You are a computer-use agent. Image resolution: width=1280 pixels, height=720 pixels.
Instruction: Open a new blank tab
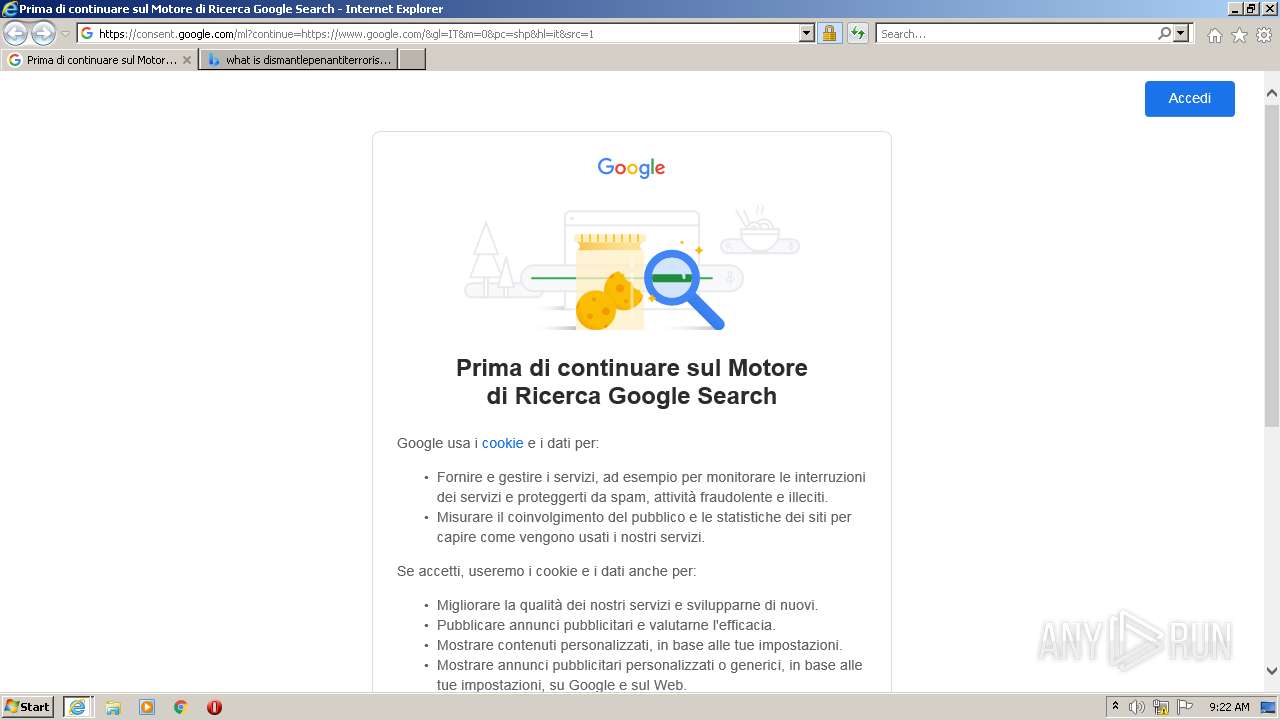coord(412,60)
